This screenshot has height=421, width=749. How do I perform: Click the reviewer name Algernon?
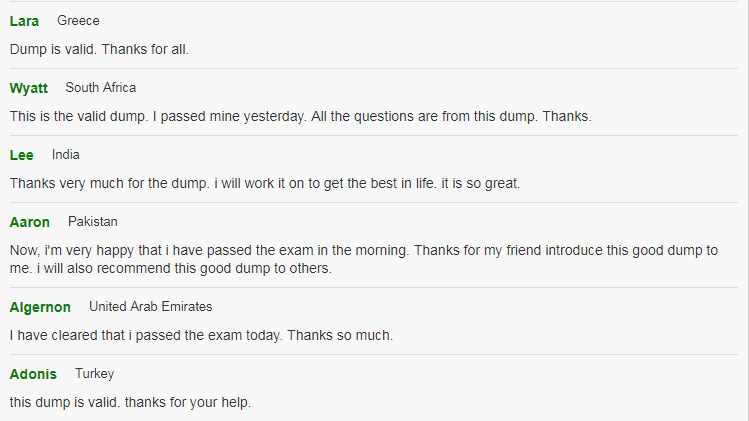(40, 307)
